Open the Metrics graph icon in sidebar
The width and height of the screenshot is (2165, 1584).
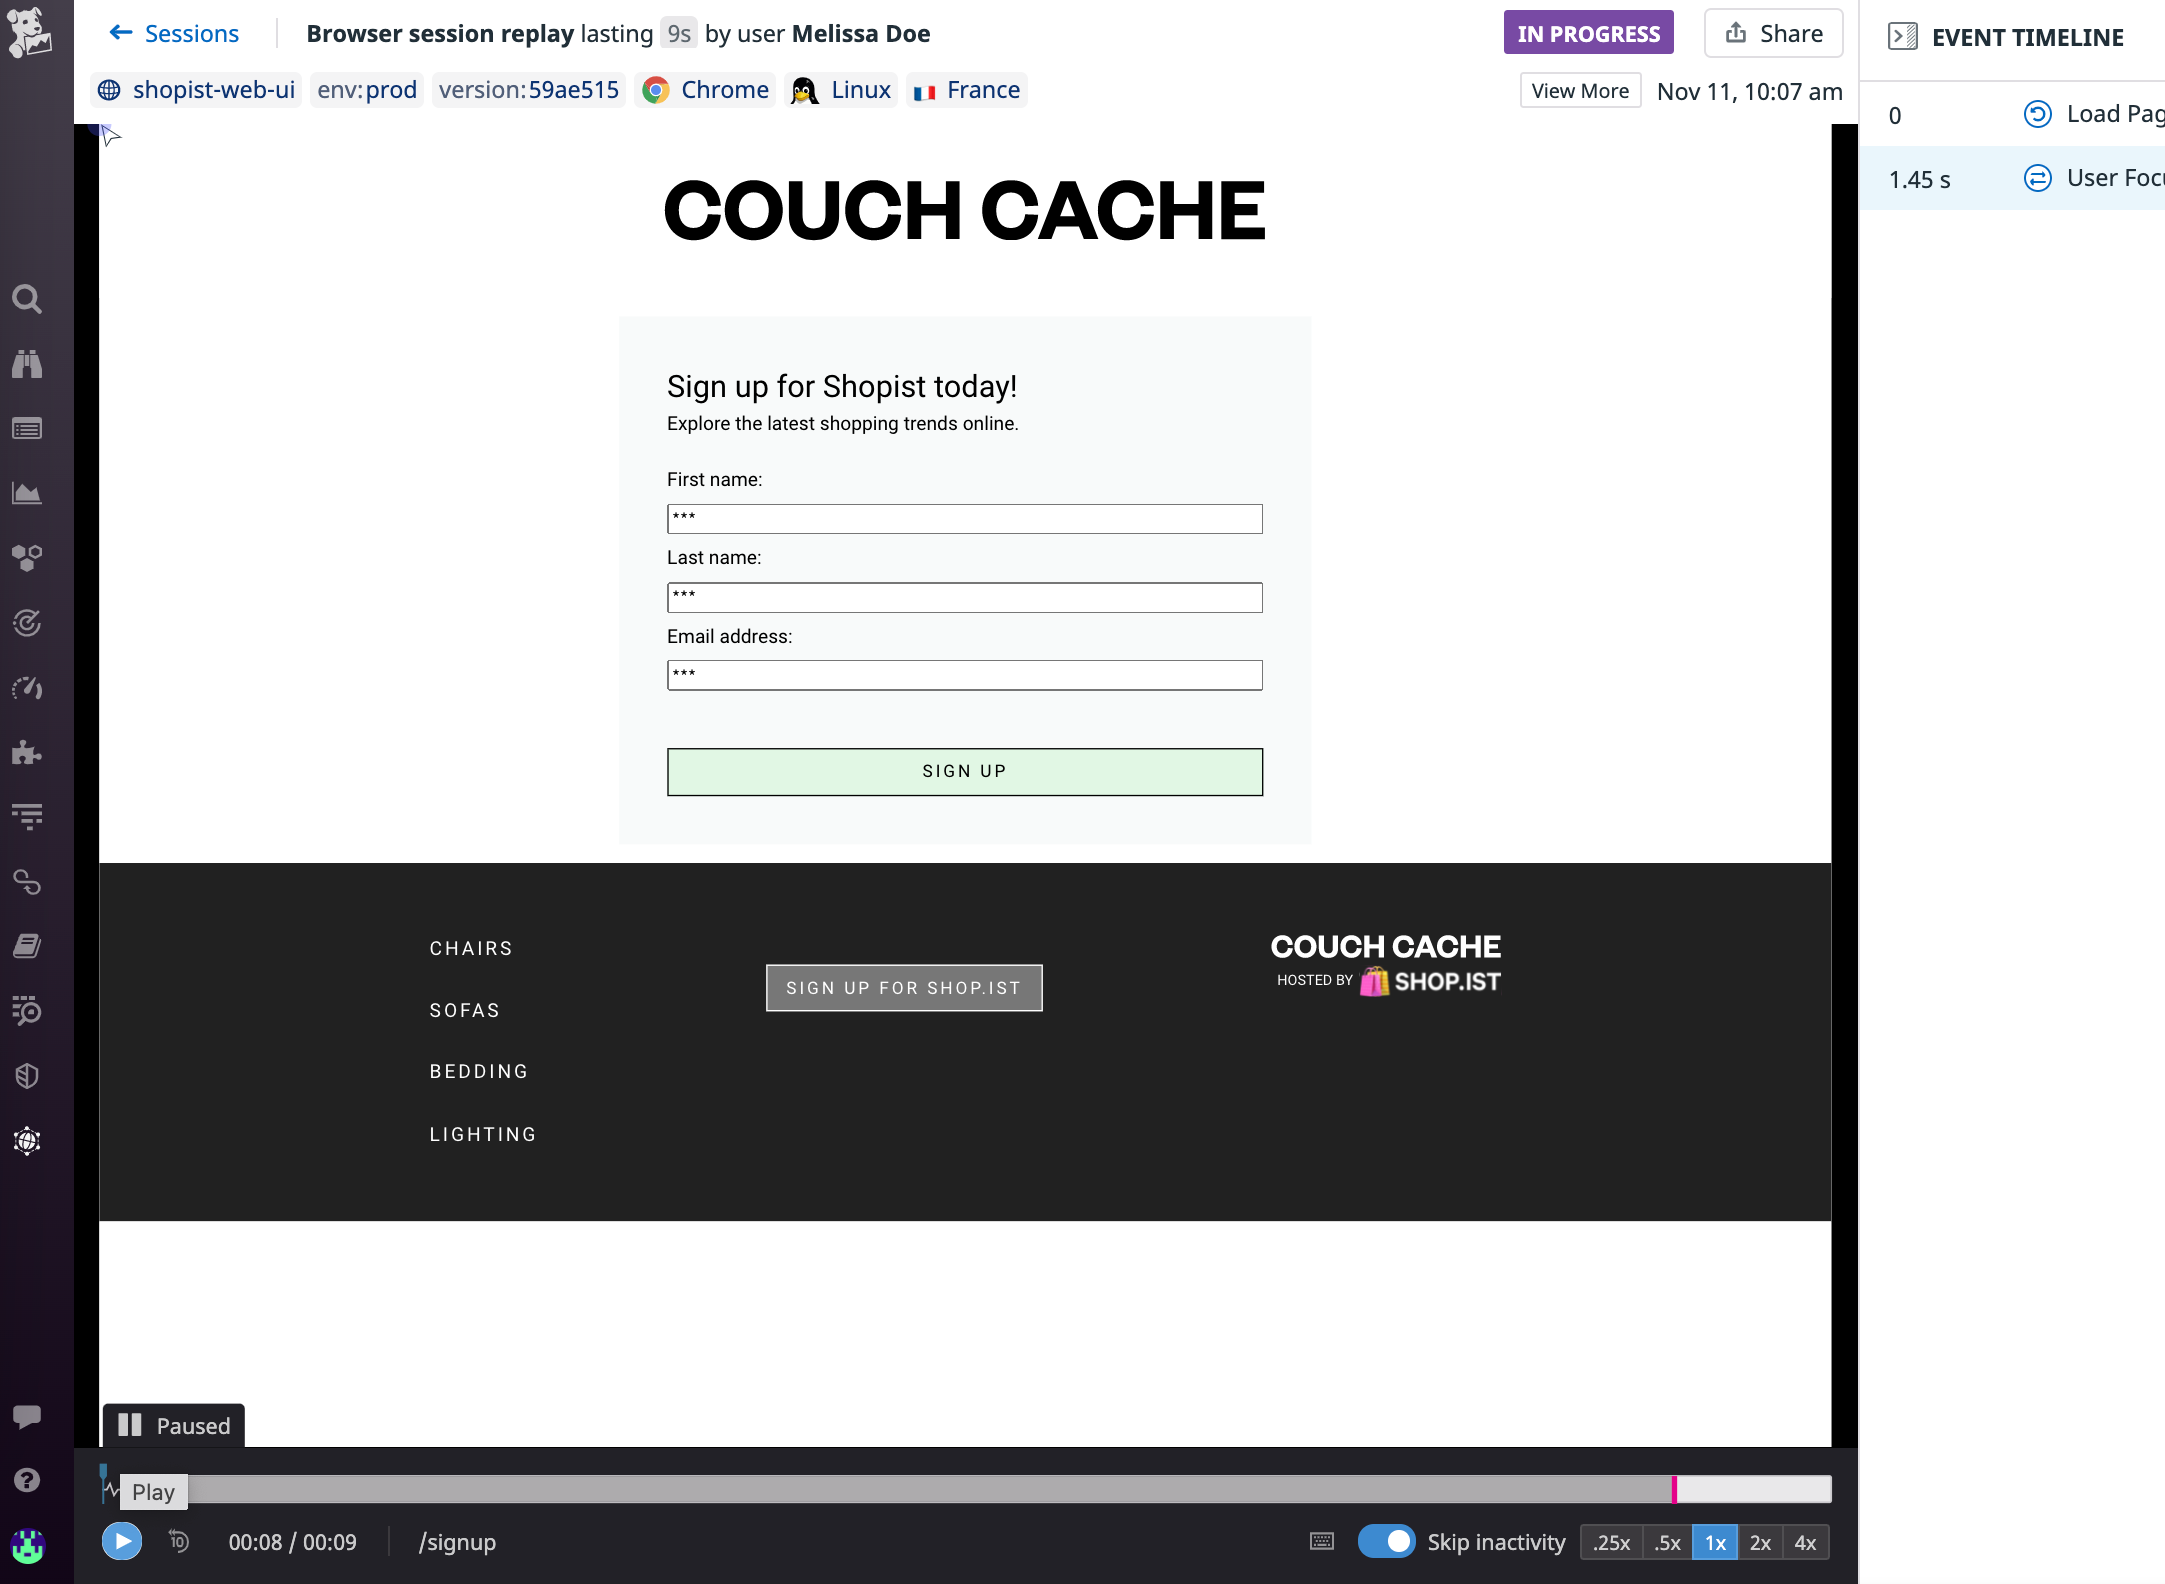tap(27, 492)
